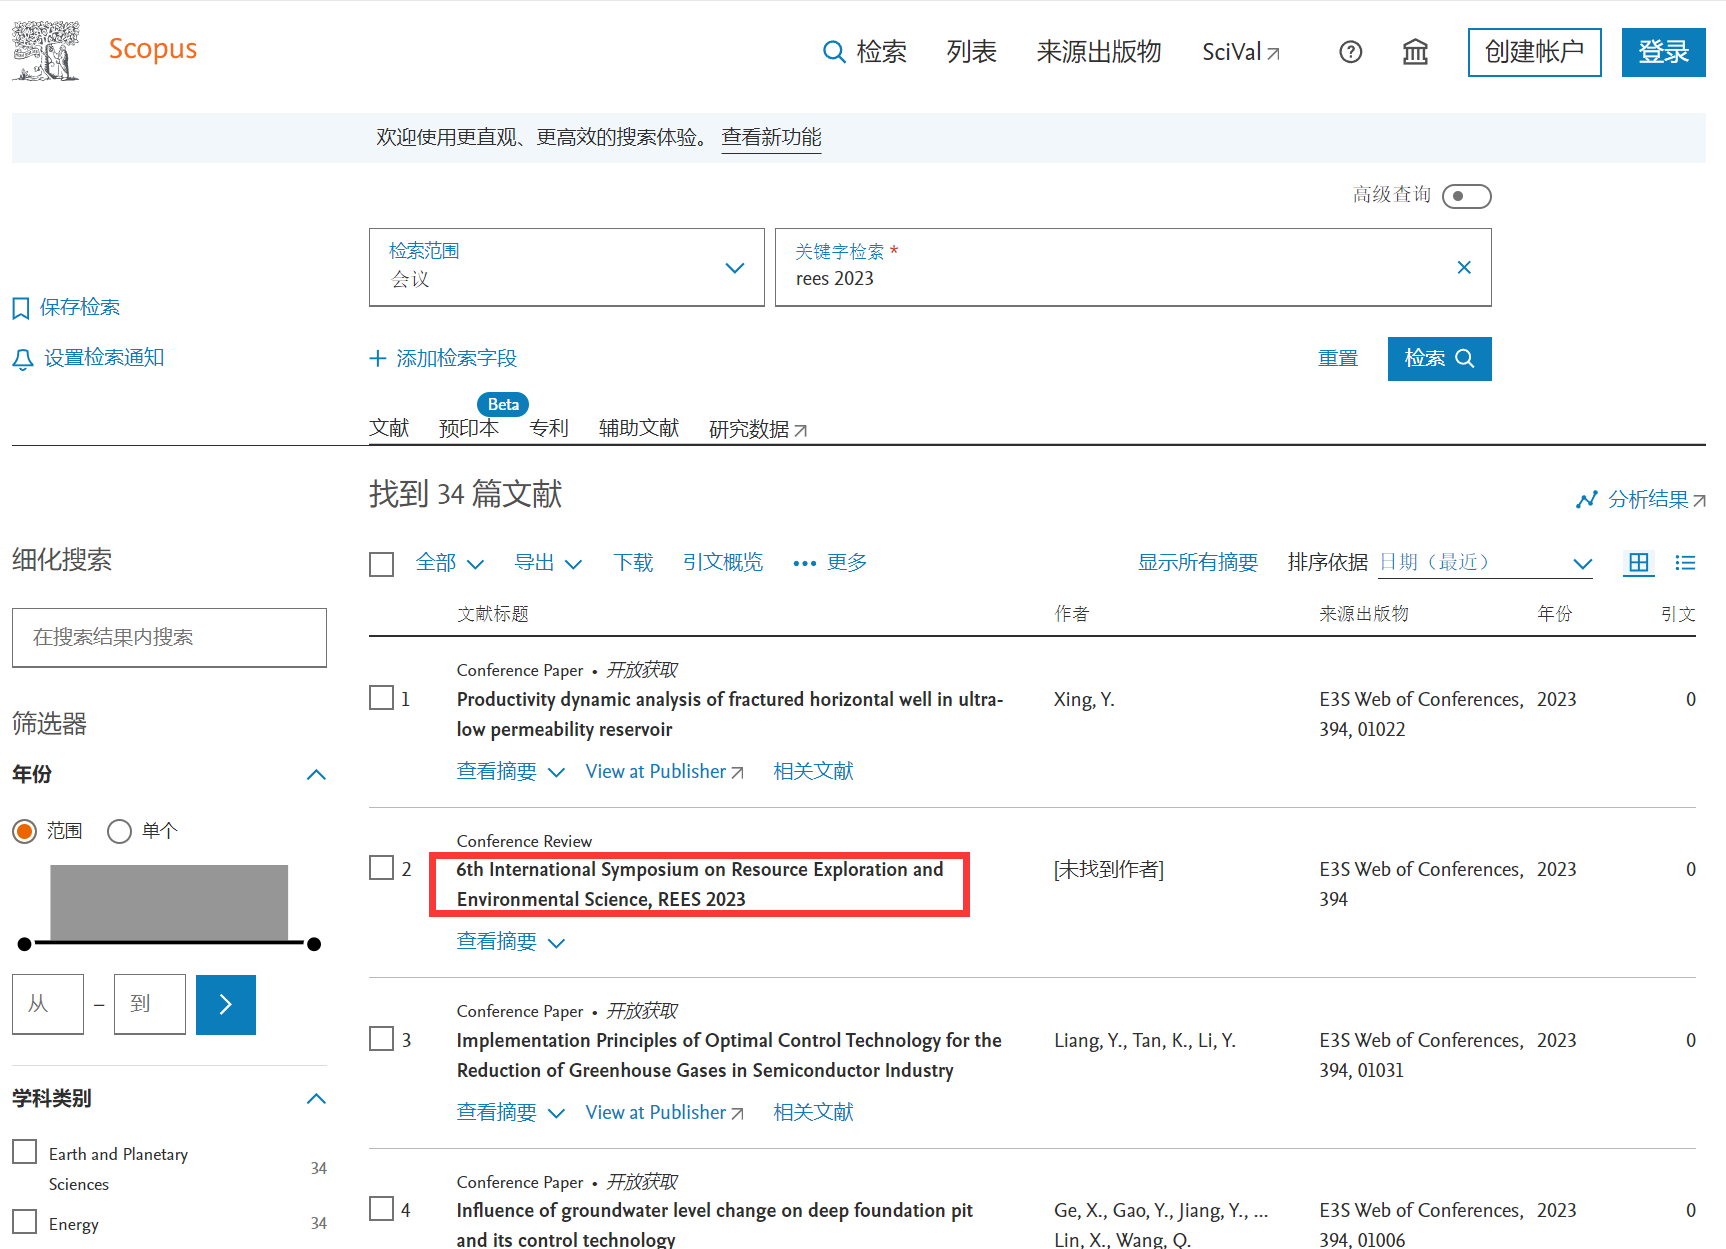Check the box for result 2
1726x1249 pixels.
381,868
